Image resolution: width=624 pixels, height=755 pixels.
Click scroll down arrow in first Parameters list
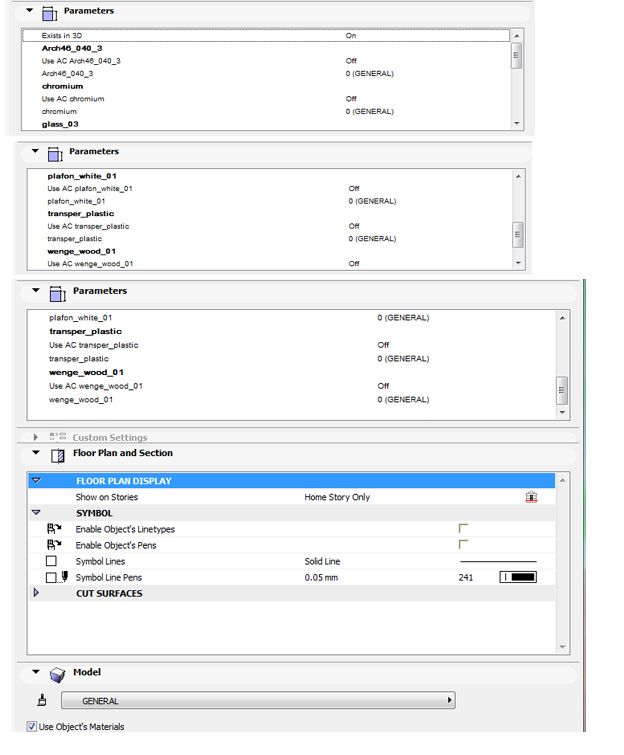517,123
